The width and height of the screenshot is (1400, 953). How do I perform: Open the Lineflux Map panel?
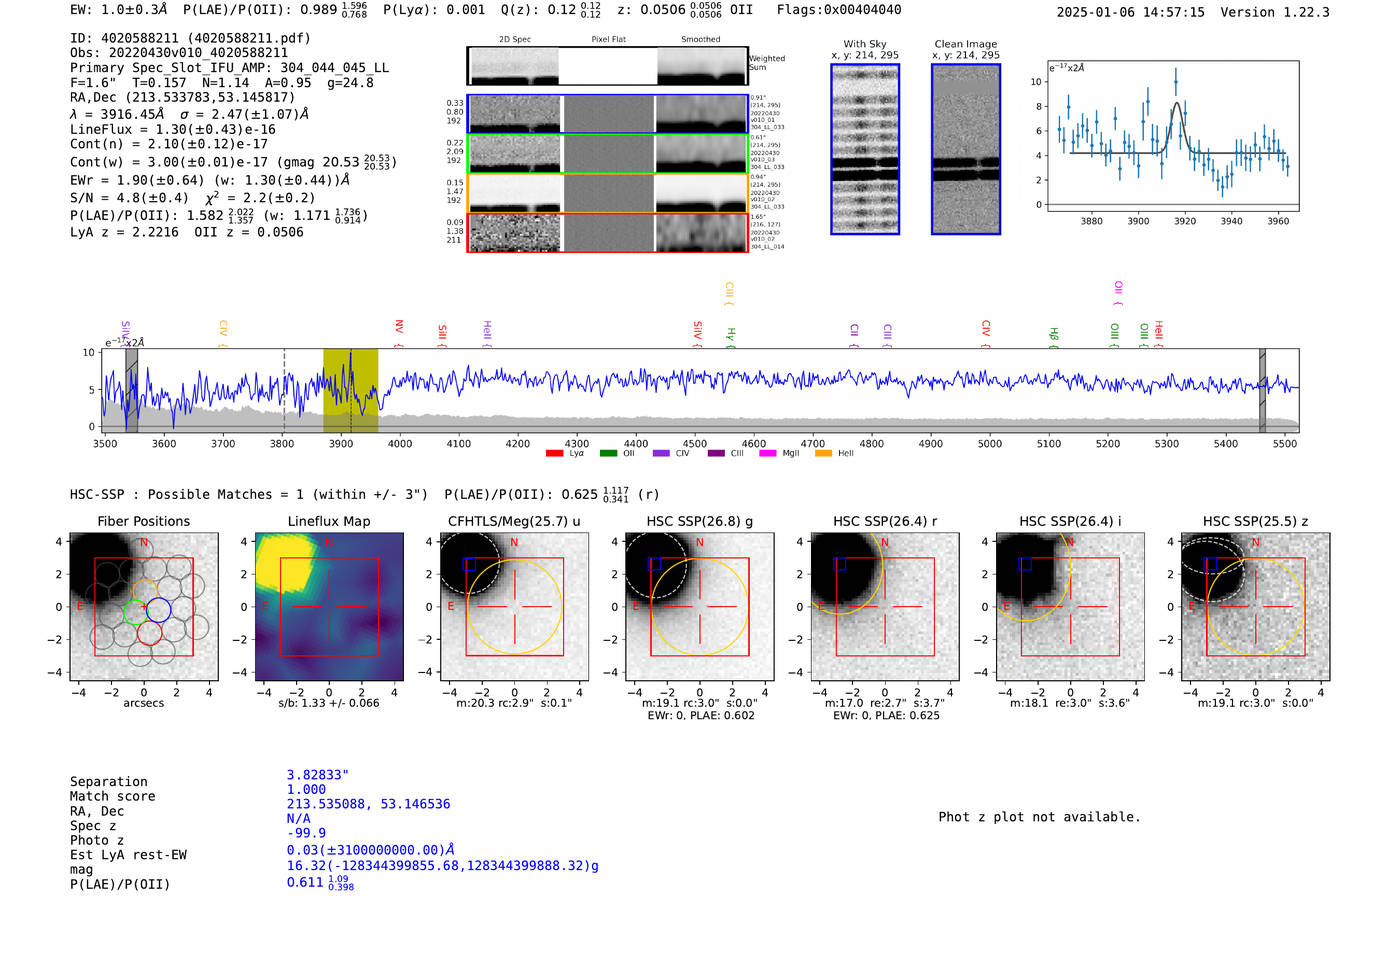[329, 607]
